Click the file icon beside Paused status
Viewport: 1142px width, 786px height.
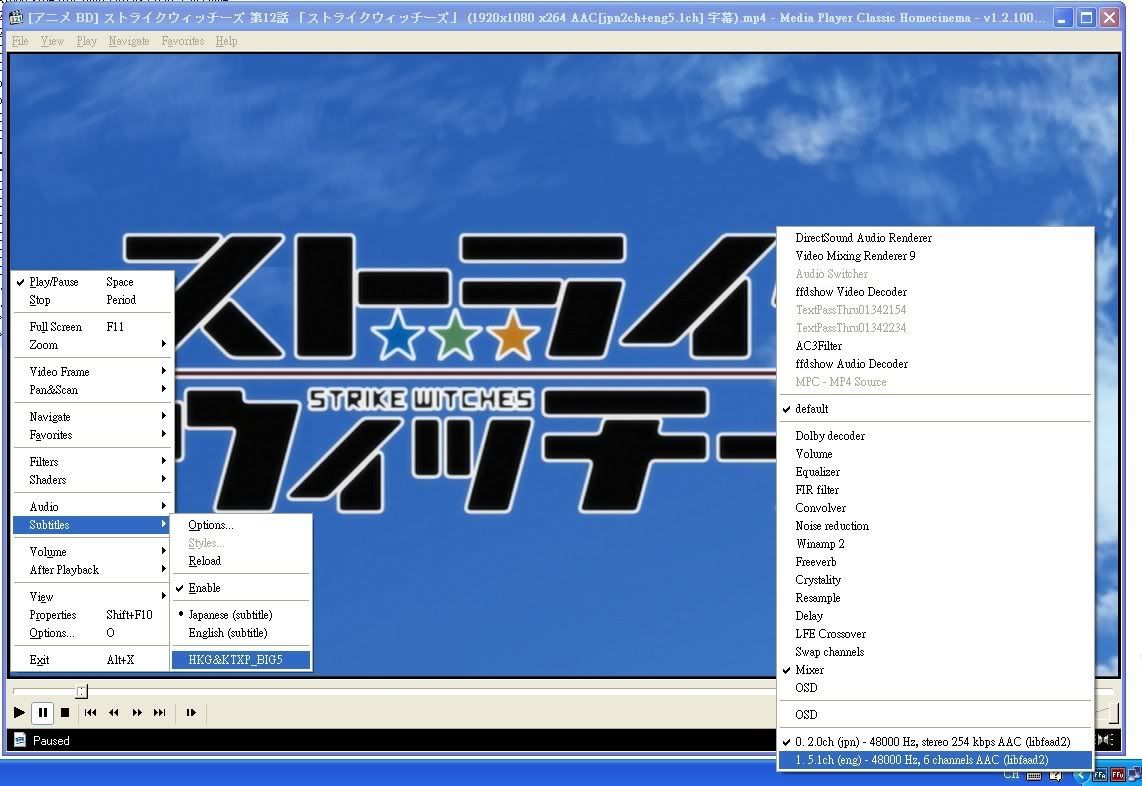[x=20, y=740]
